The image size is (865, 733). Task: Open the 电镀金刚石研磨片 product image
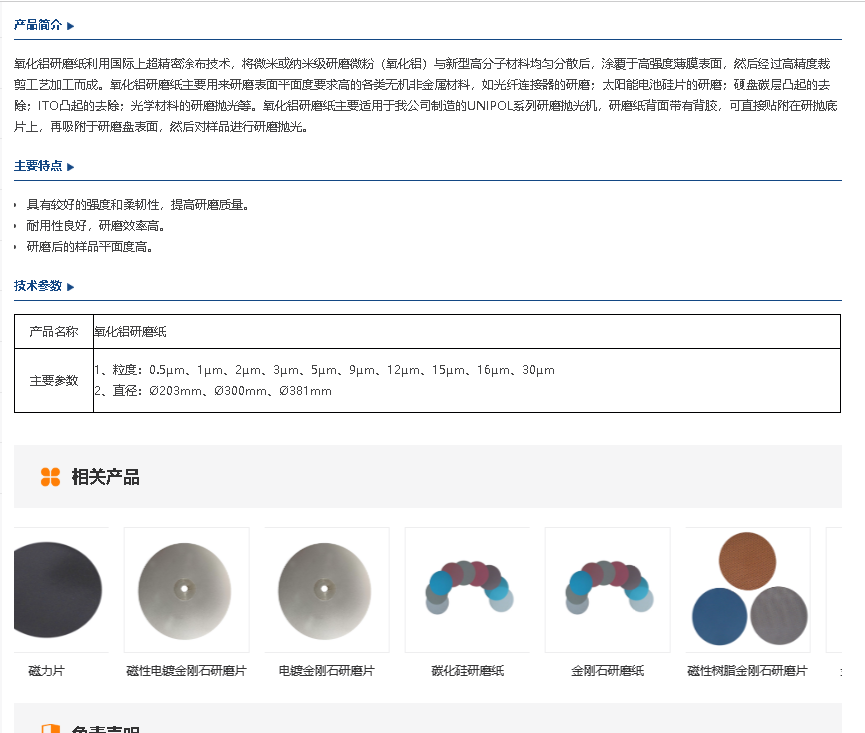pyautogui.click(x=326, y=590)
